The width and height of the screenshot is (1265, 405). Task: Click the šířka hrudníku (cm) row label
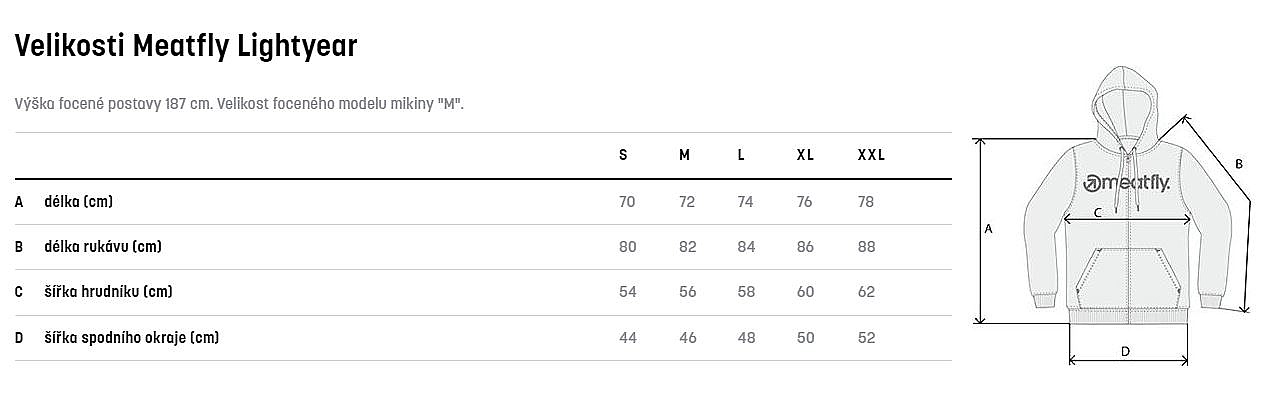click(108, 292)
